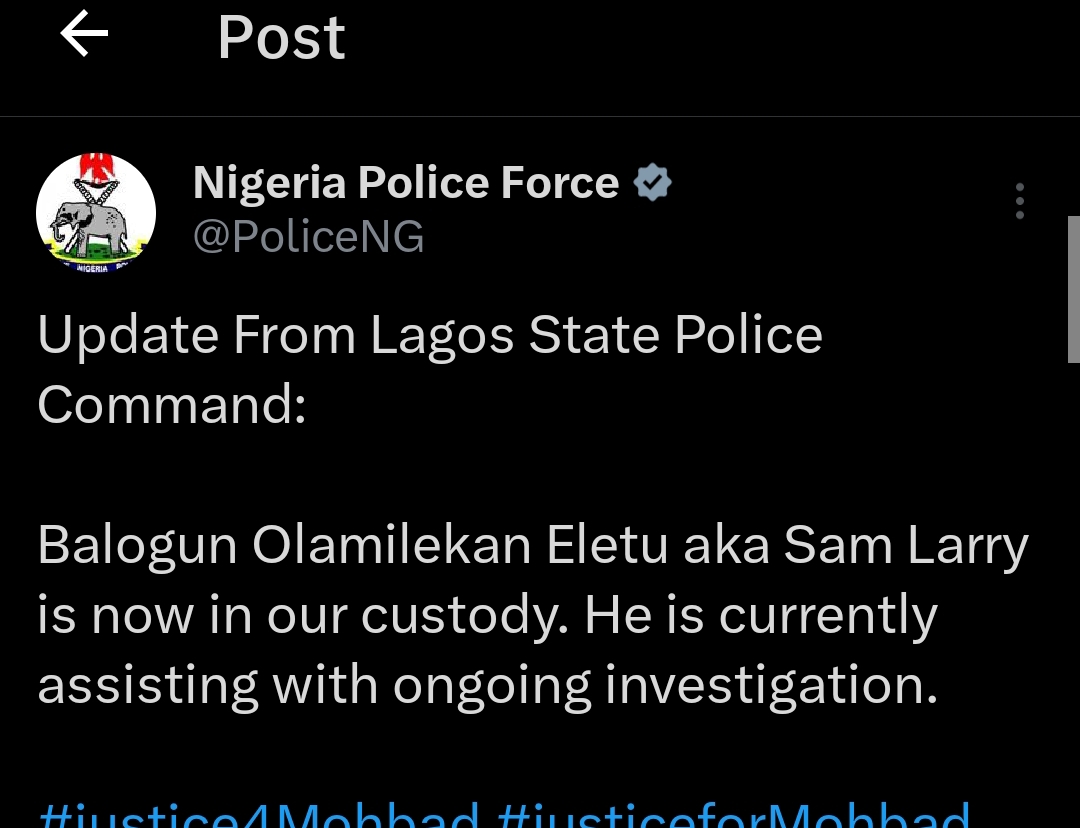
Task: Open the #justiceforMohbad hashtag
Action: coord(734,816)
